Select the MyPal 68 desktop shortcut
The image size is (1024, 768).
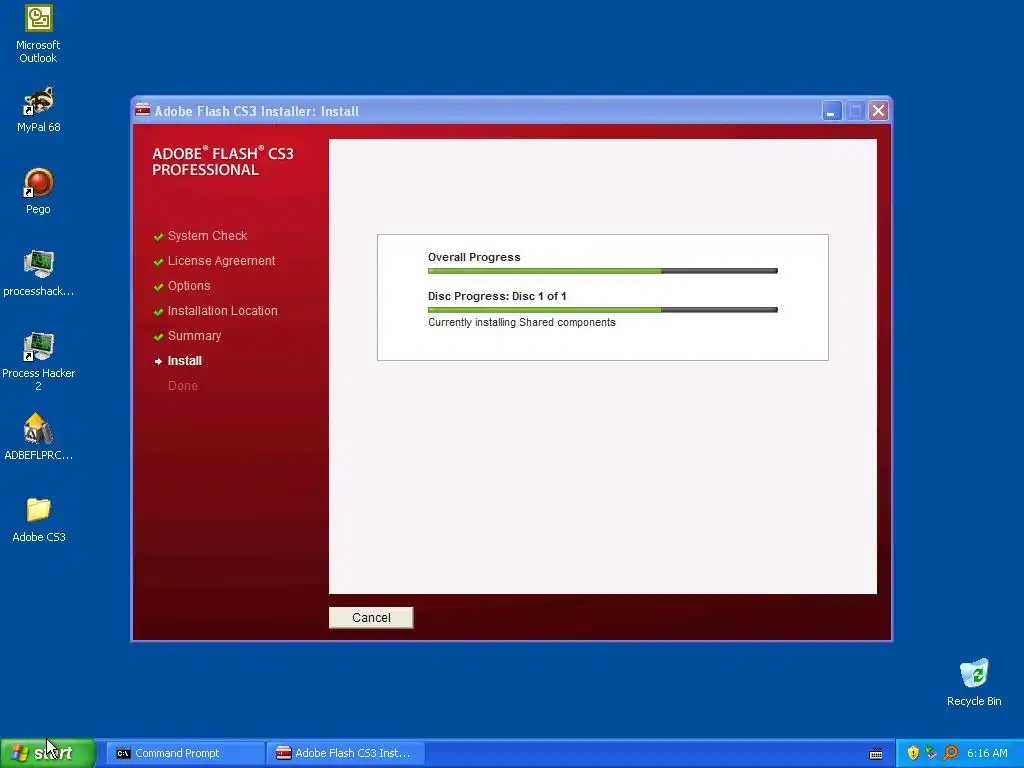[39, 110]
